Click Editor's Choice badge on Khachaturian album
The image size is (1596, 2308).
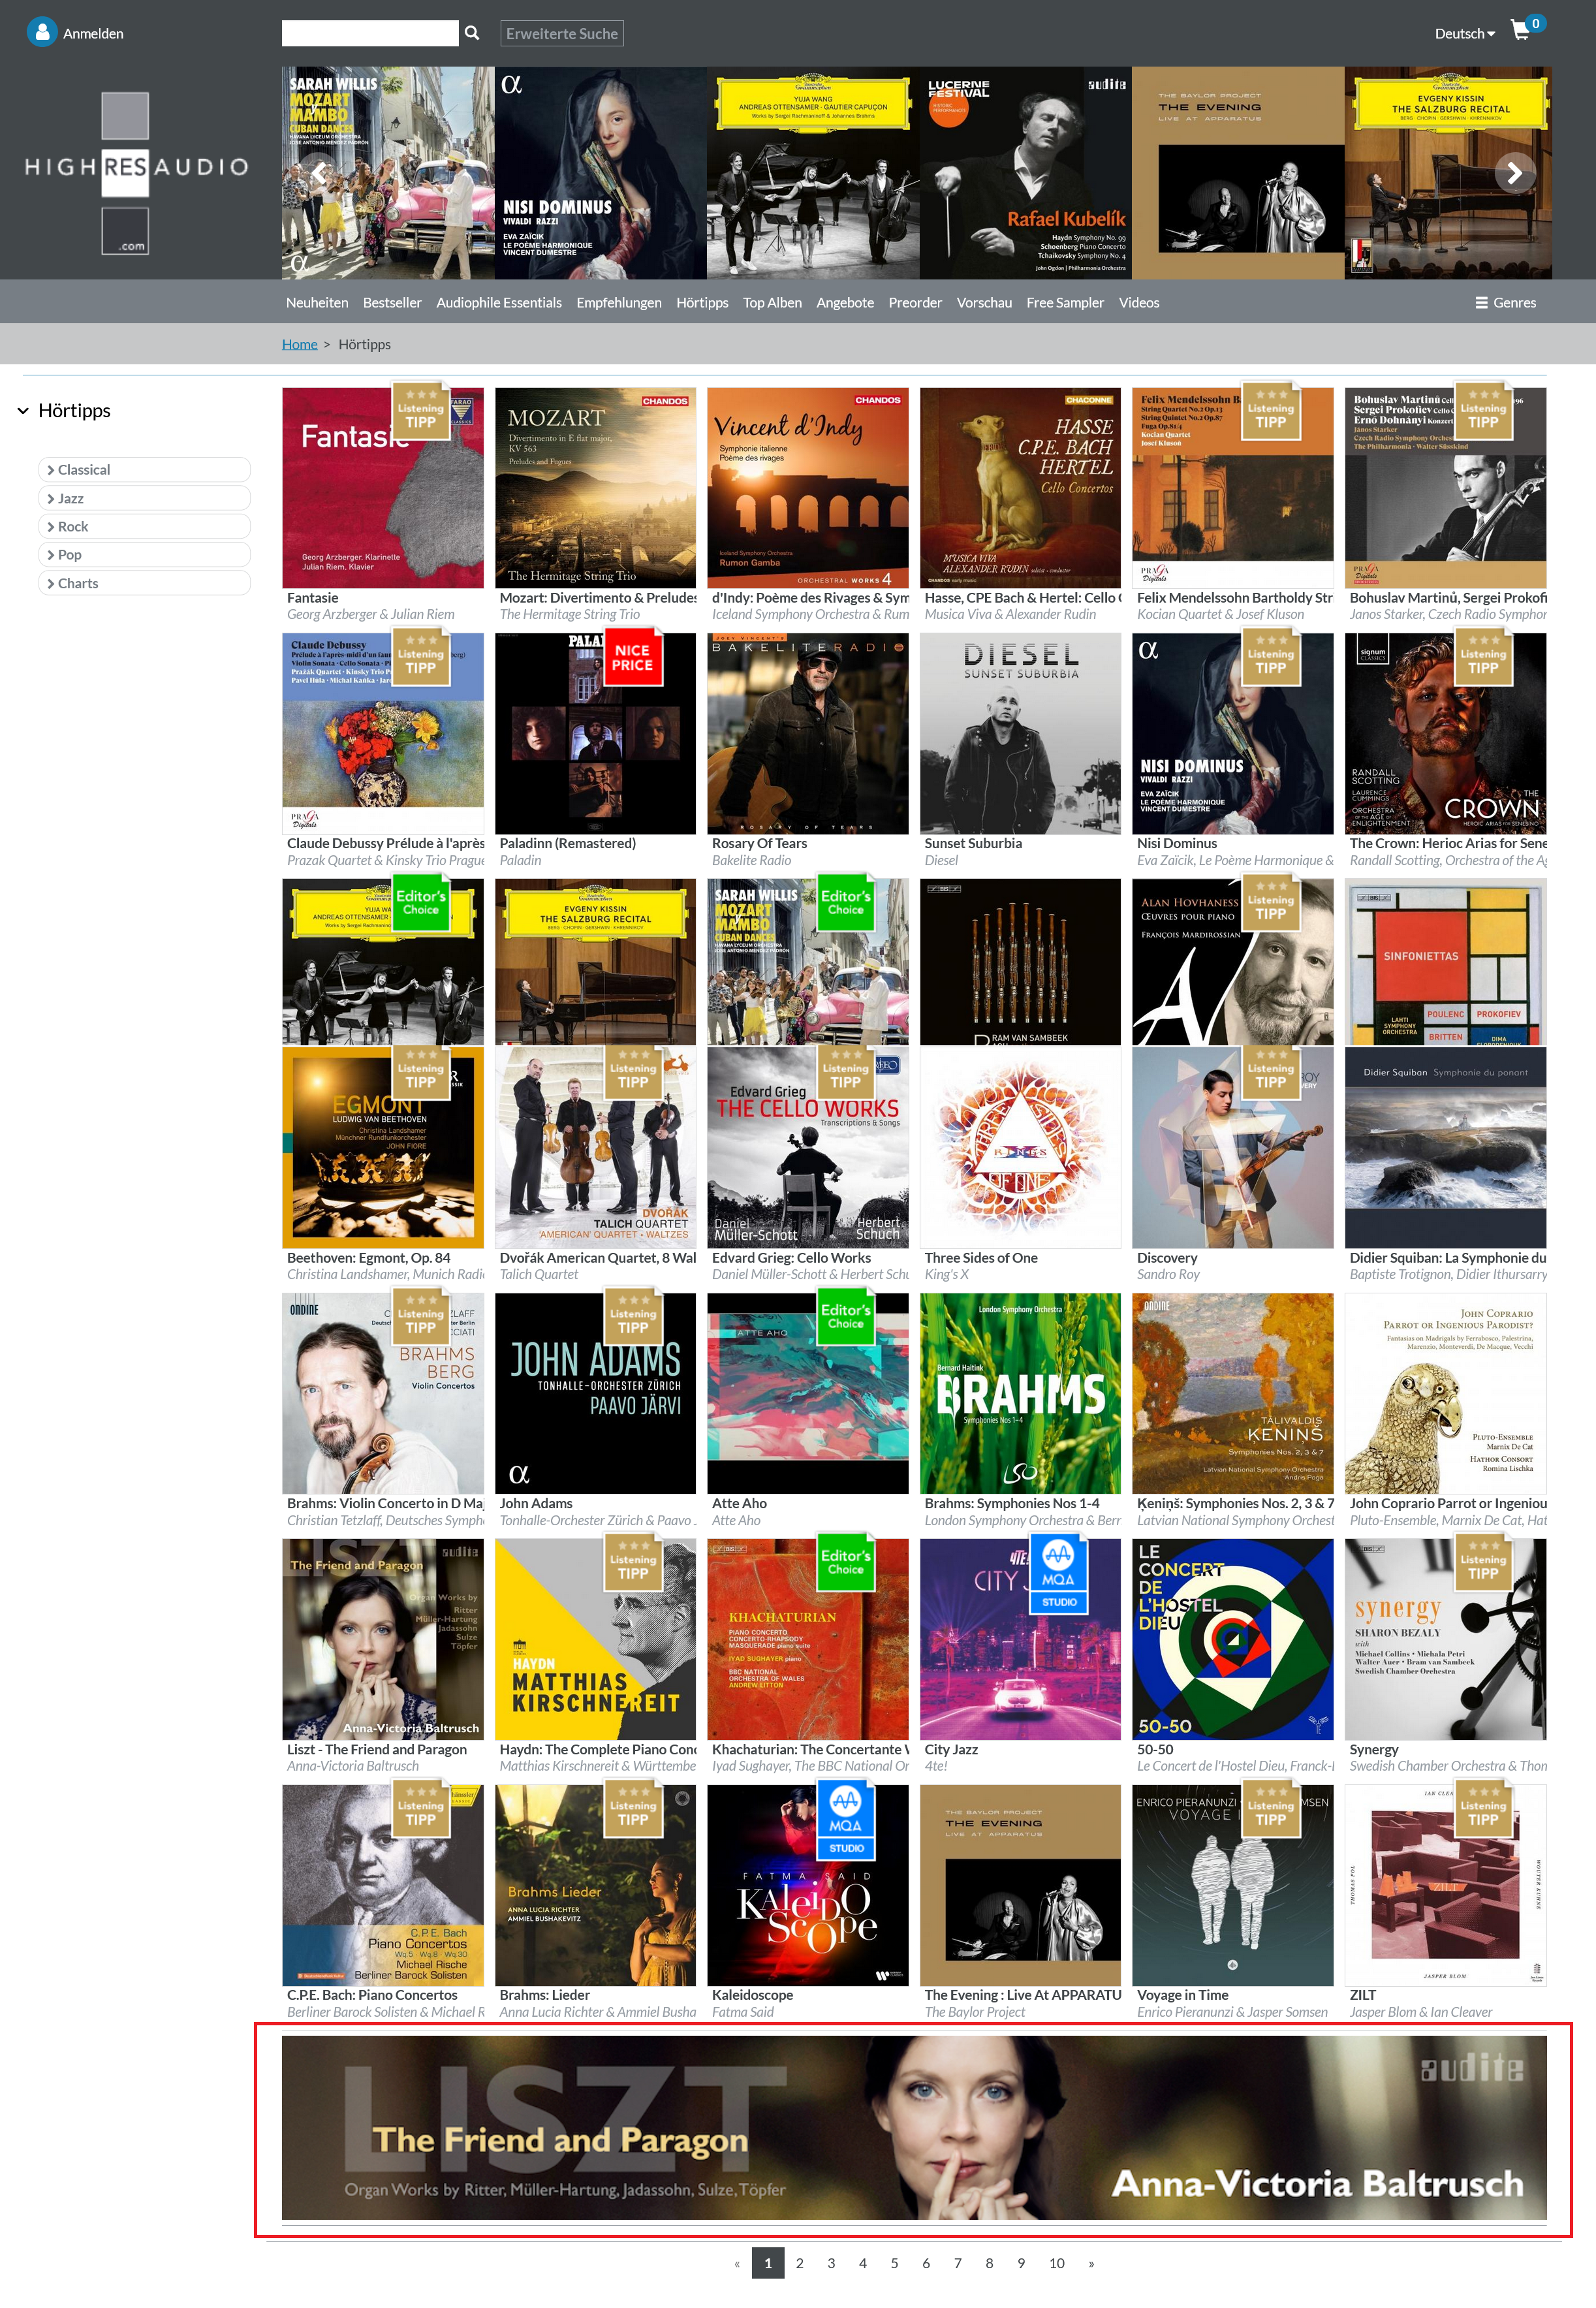coord(845,1562)
